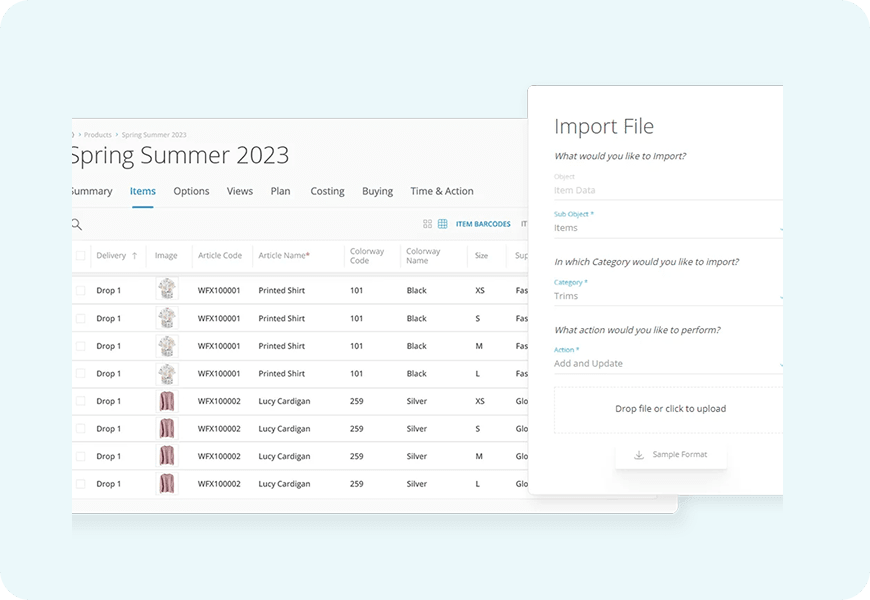Click the download icon beside Sample Format
This screenshot has width=870, height=600.
[x=639, y=455]
